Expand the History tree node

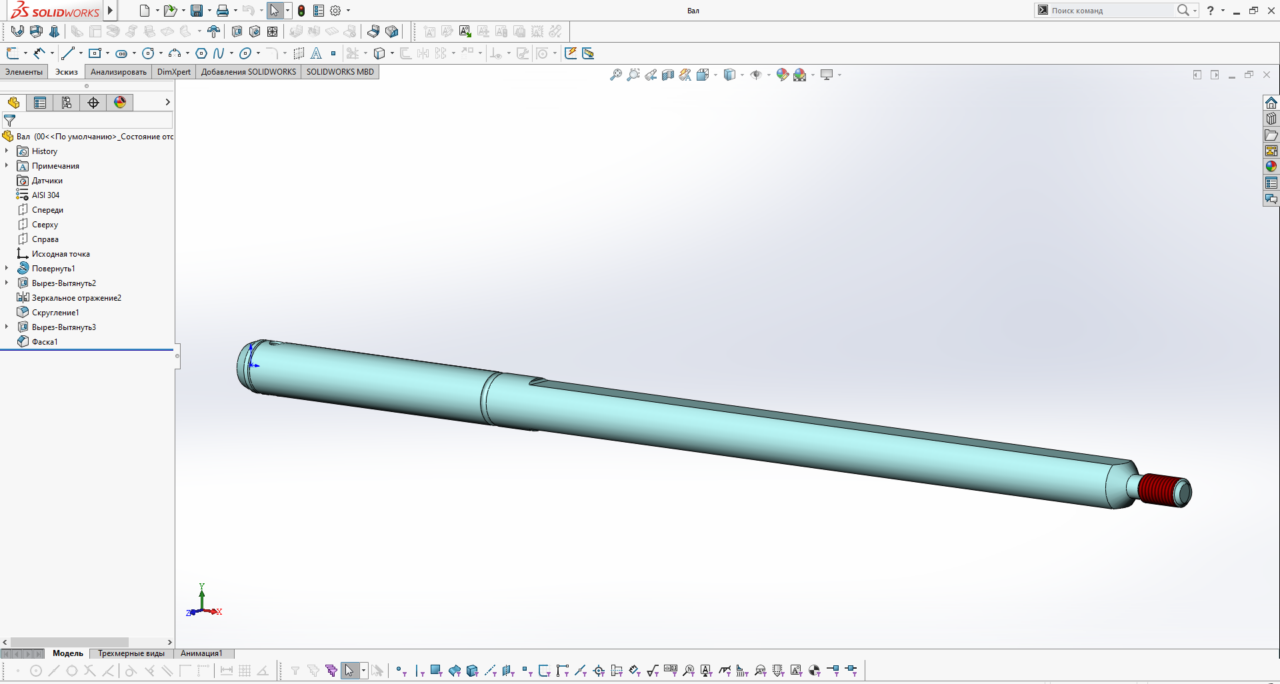point(7,151)
